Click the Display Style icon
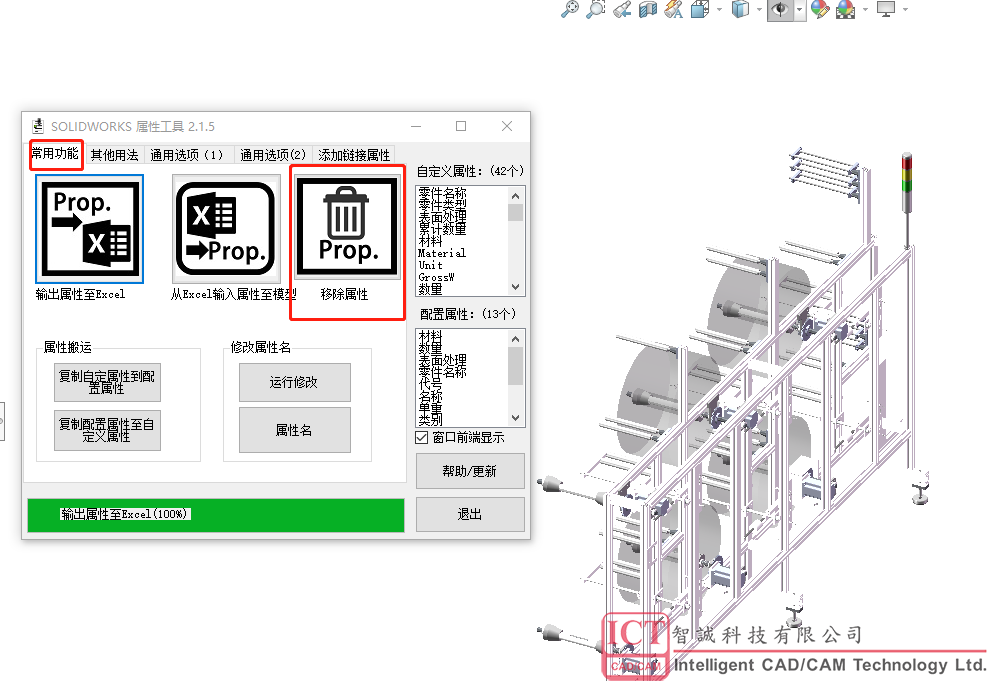The height and width of the screenshot is (681, 996). (x=740, y=9)
